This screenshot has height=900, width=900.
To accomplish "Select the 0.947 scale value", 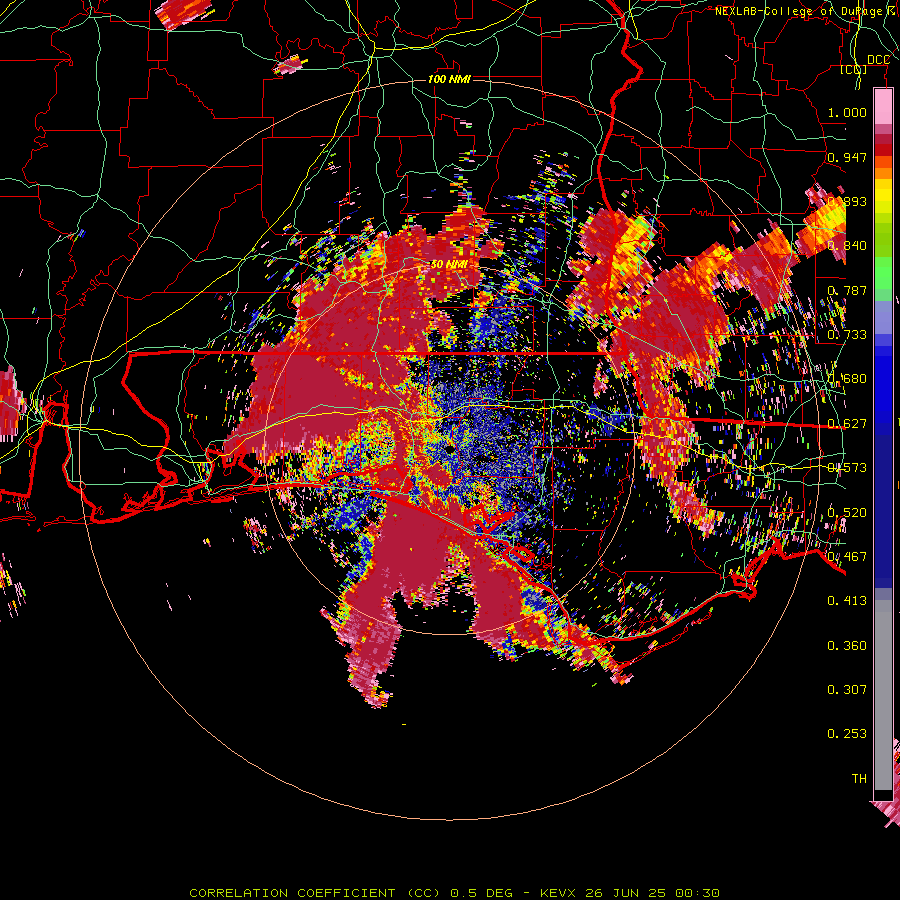I will pyautogui.click(x=847, y=157).
